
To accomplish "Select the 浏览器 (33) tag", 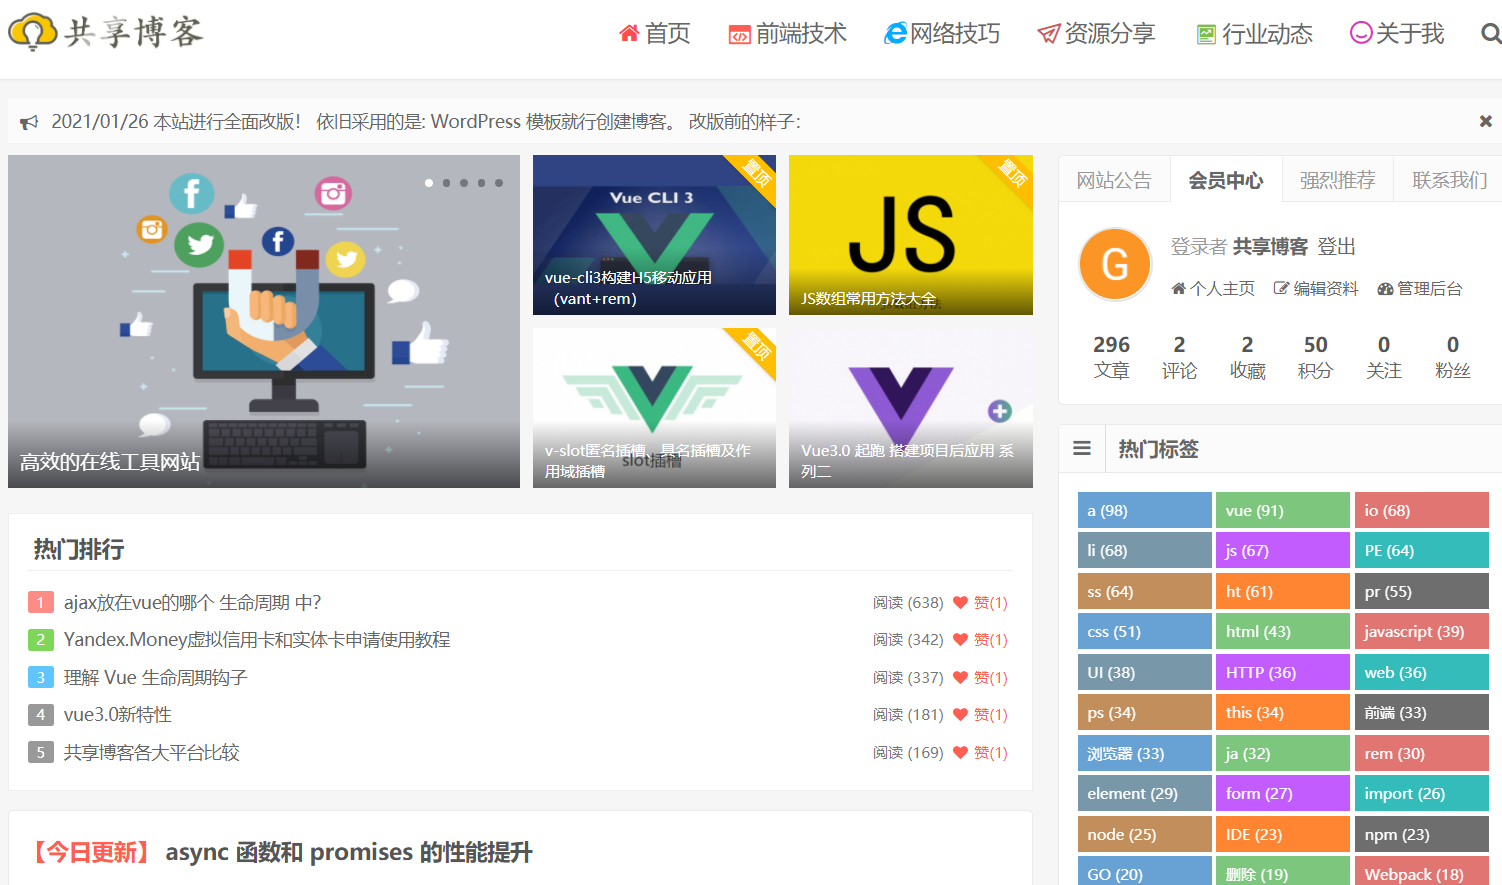I will click(1145, 753).
